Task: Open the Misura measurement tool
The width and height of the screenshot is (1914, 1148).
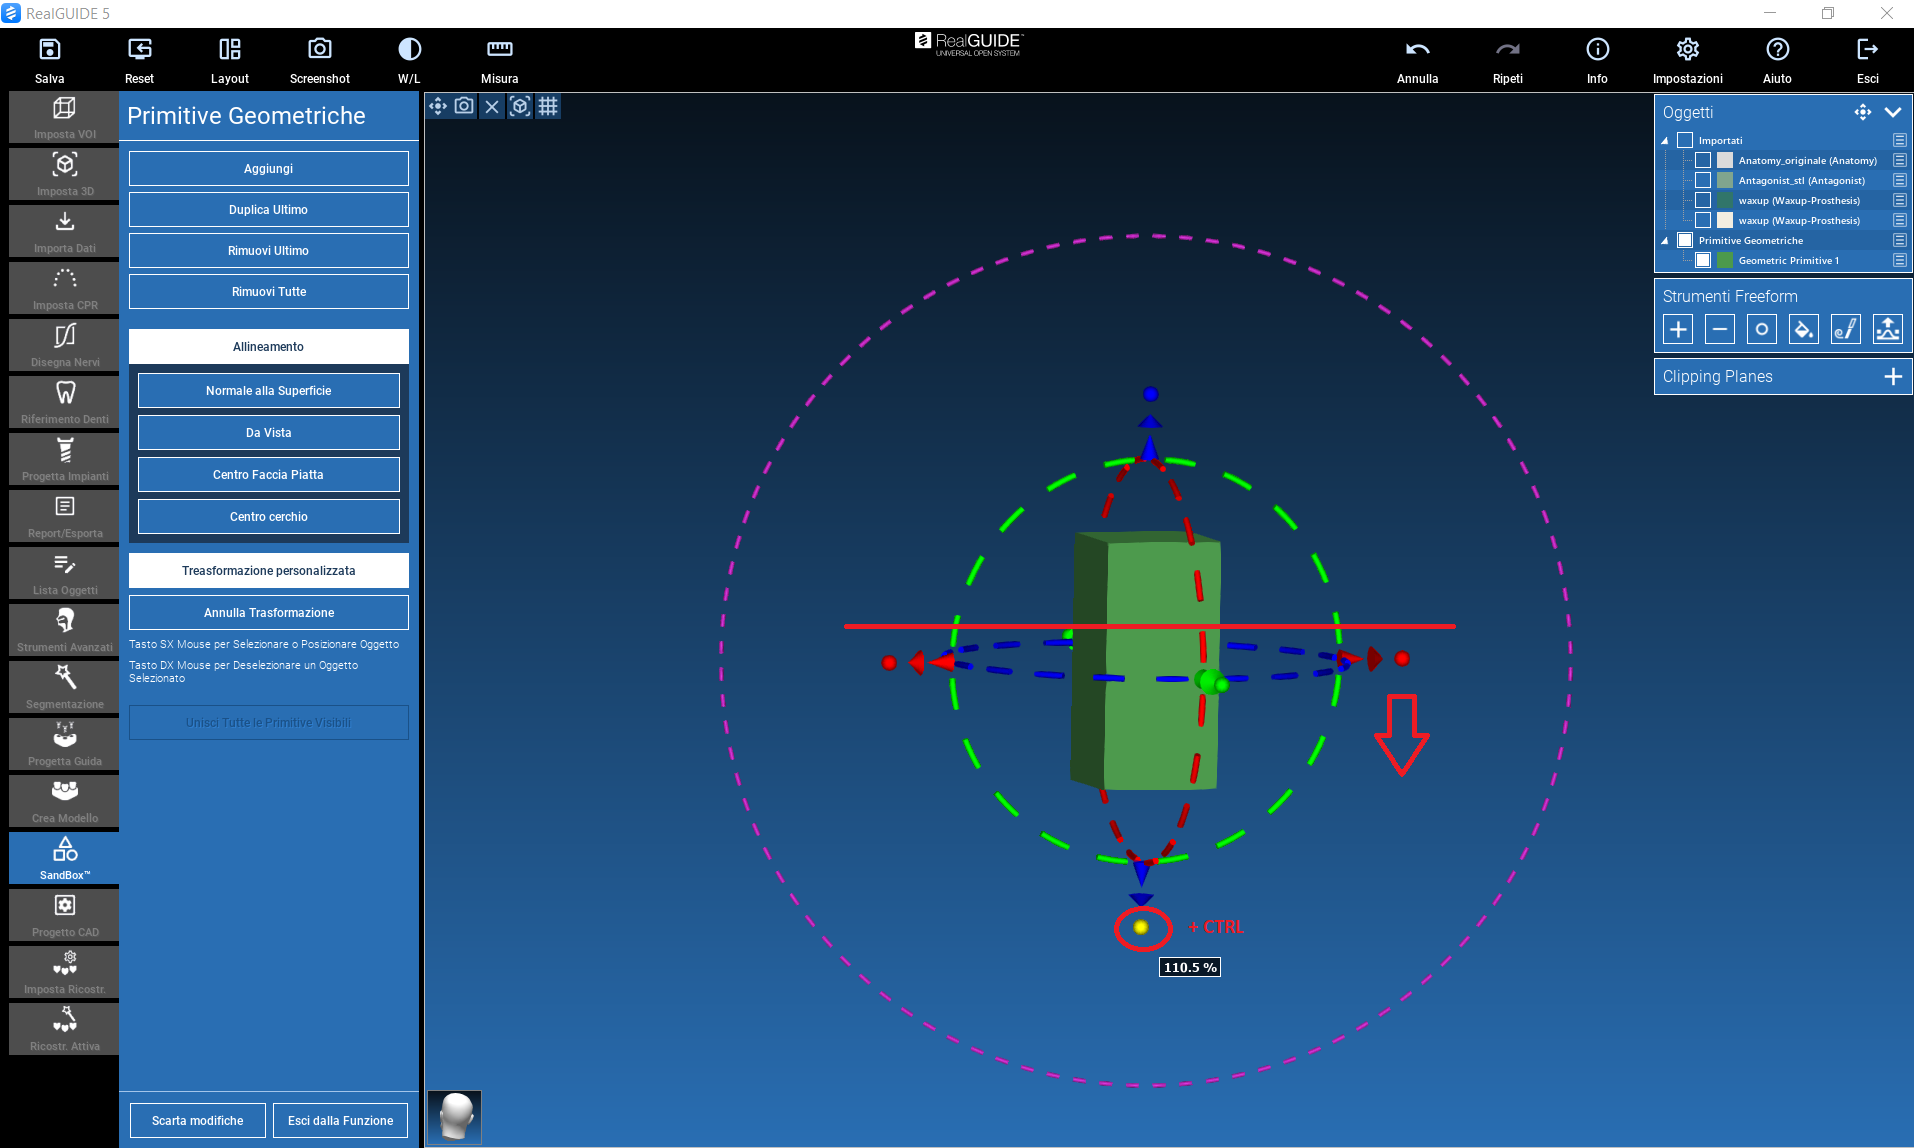Action: [x=499, y=50]
